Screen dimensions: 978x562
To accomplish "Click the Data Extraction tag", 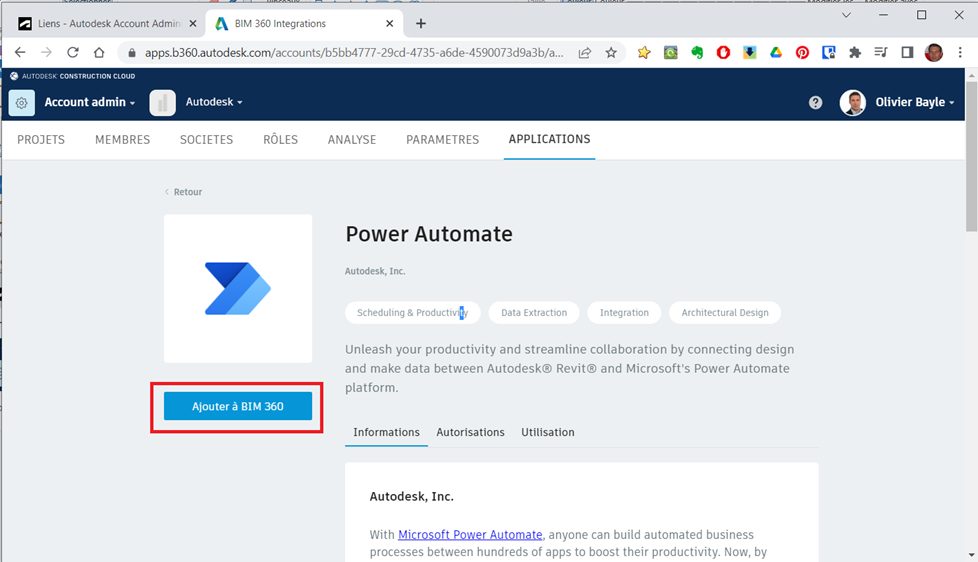I will [534, 312].
